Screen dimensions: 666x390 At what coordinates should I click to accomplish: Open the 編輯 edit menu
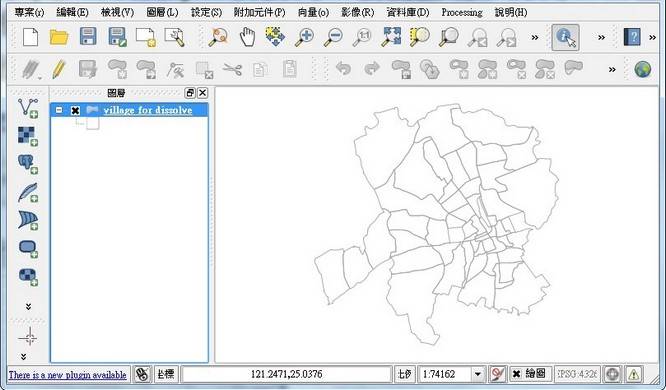[x=72, y=12]
